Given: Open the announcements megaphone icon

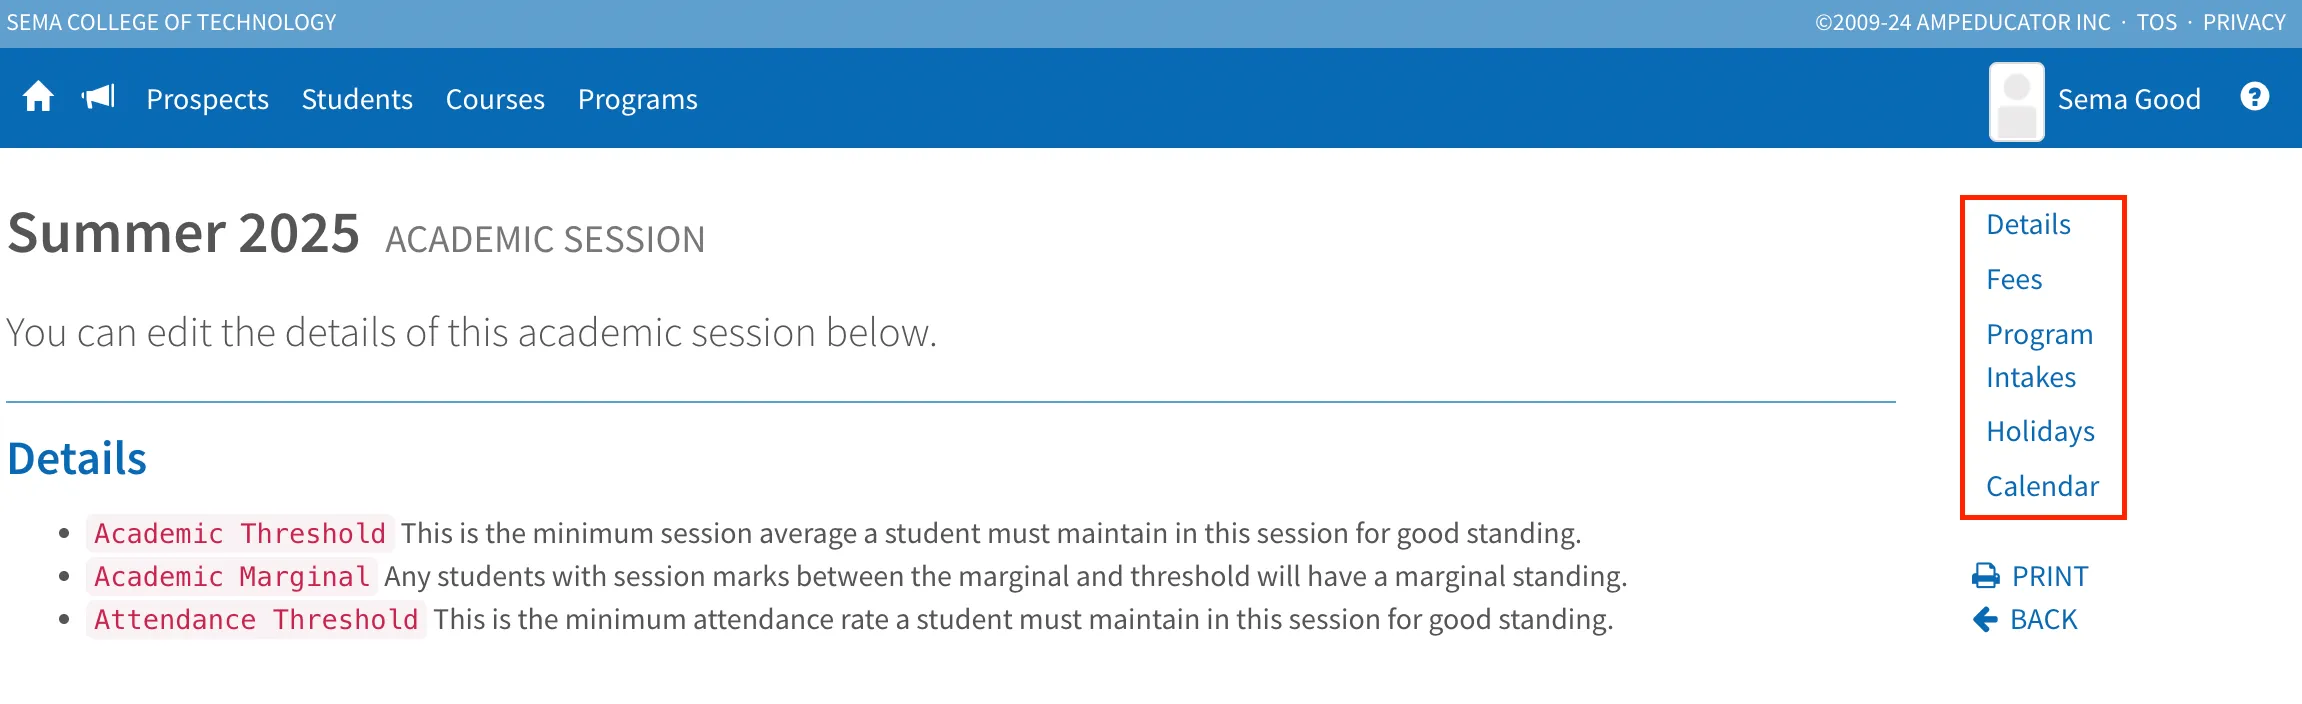Looking at the screenshot, I should pos(98,97).
